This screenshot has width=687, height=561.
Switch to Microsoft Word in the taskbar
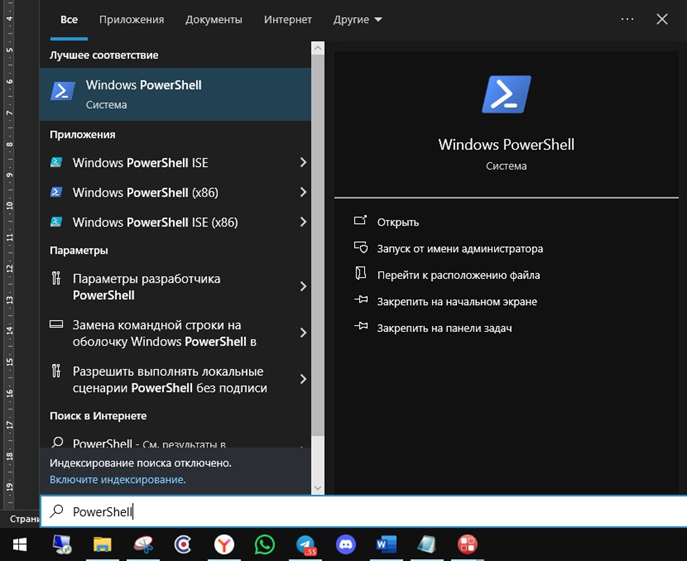pos(386,545)
